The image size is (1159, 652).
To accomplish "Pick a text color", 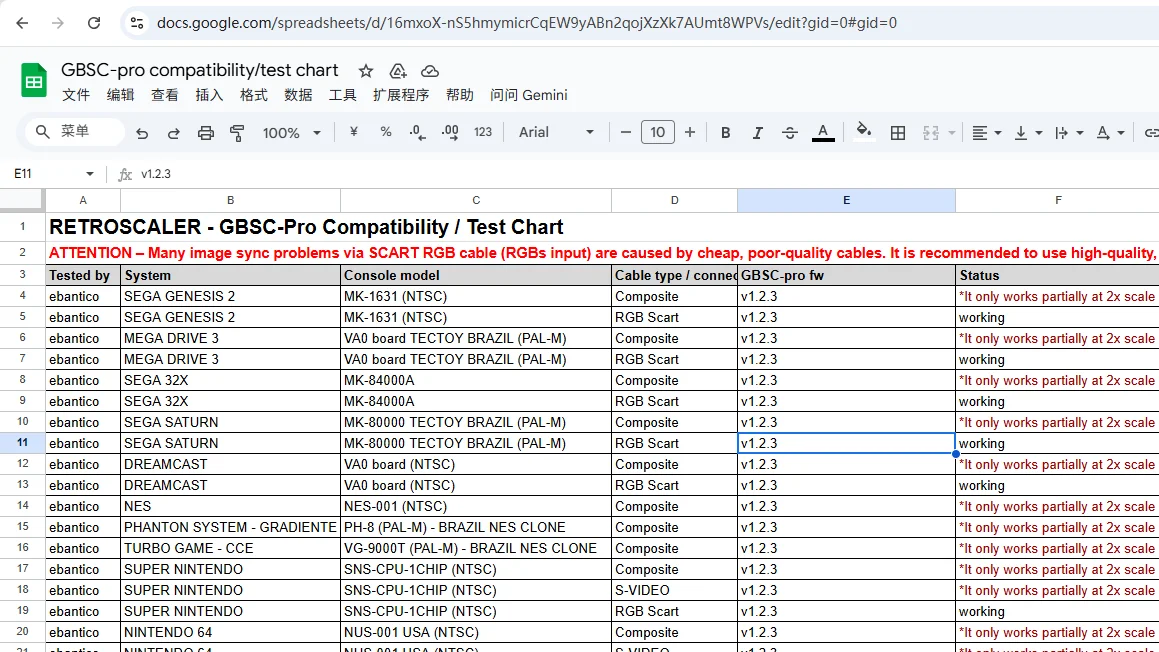I will coord(823,133).
